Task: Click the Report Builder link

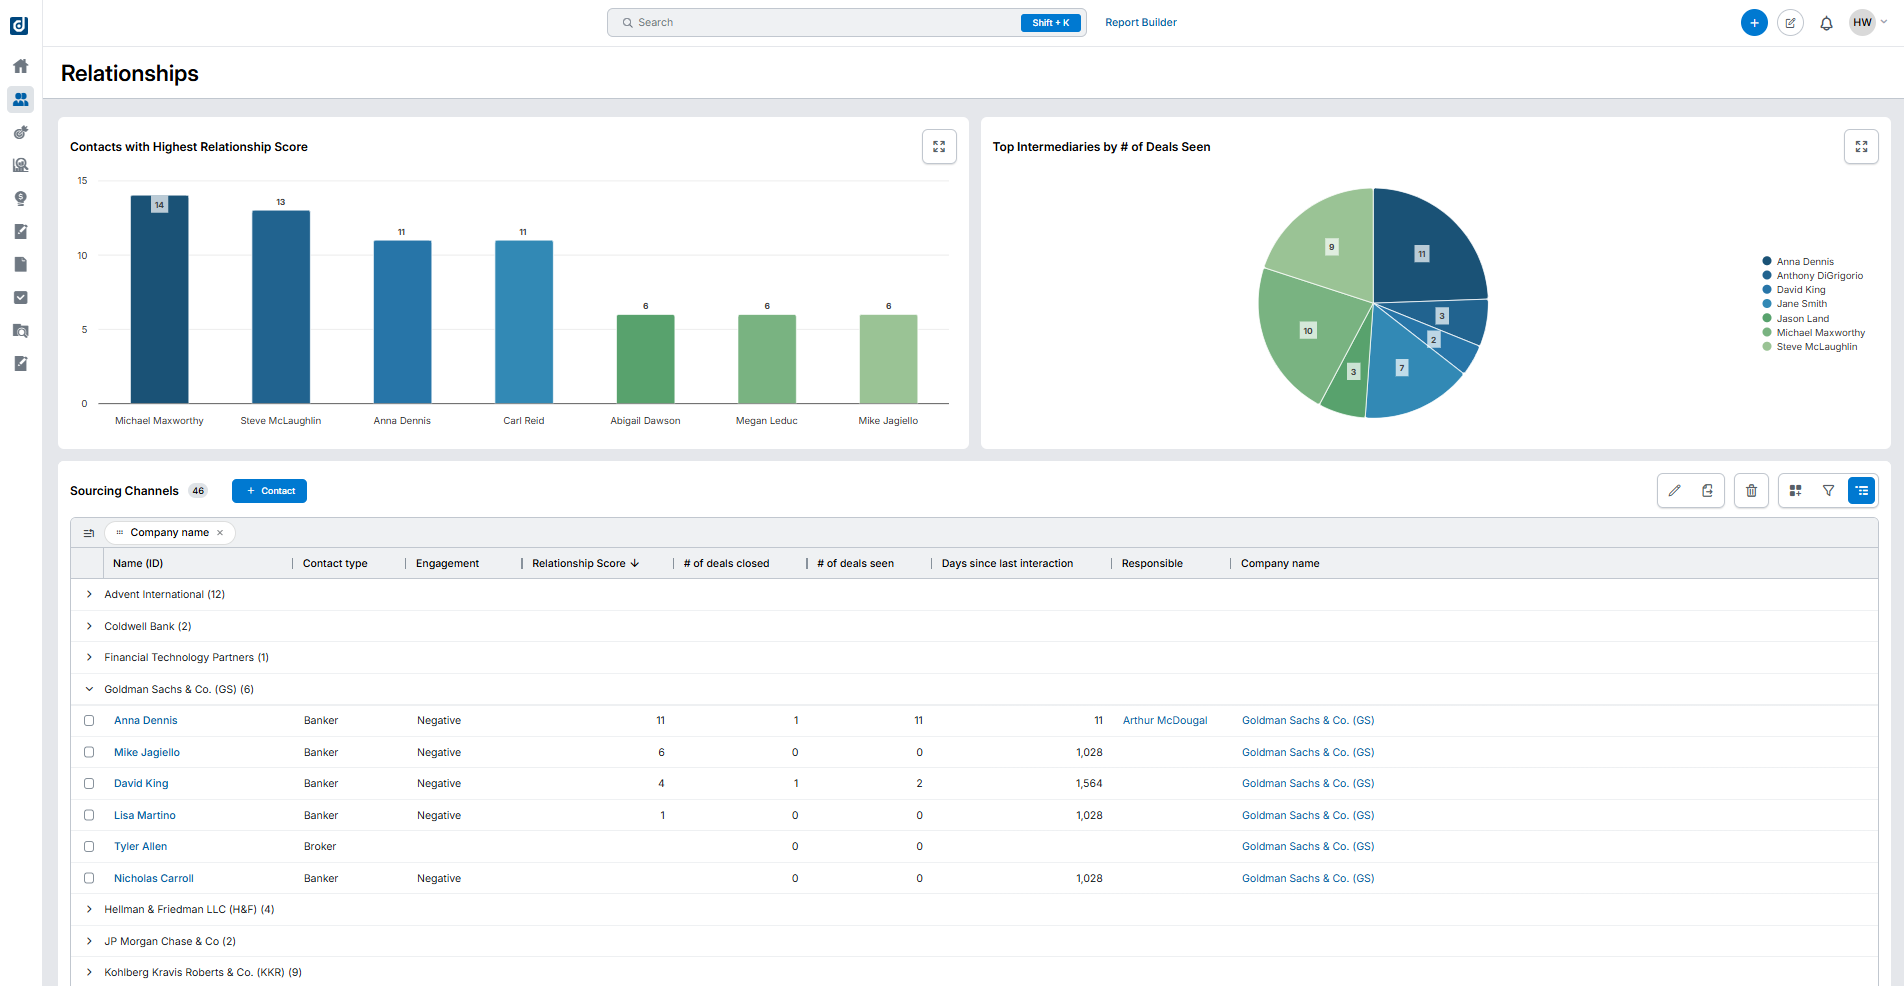Action: [1141, 23]
